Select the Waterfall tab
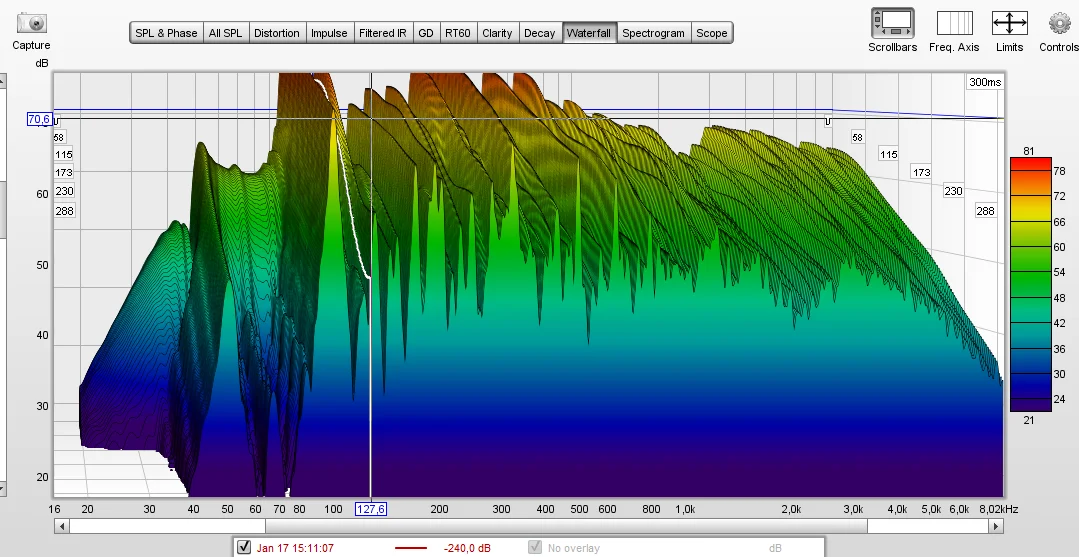1079x557 pixels. [x=589, y=33]
